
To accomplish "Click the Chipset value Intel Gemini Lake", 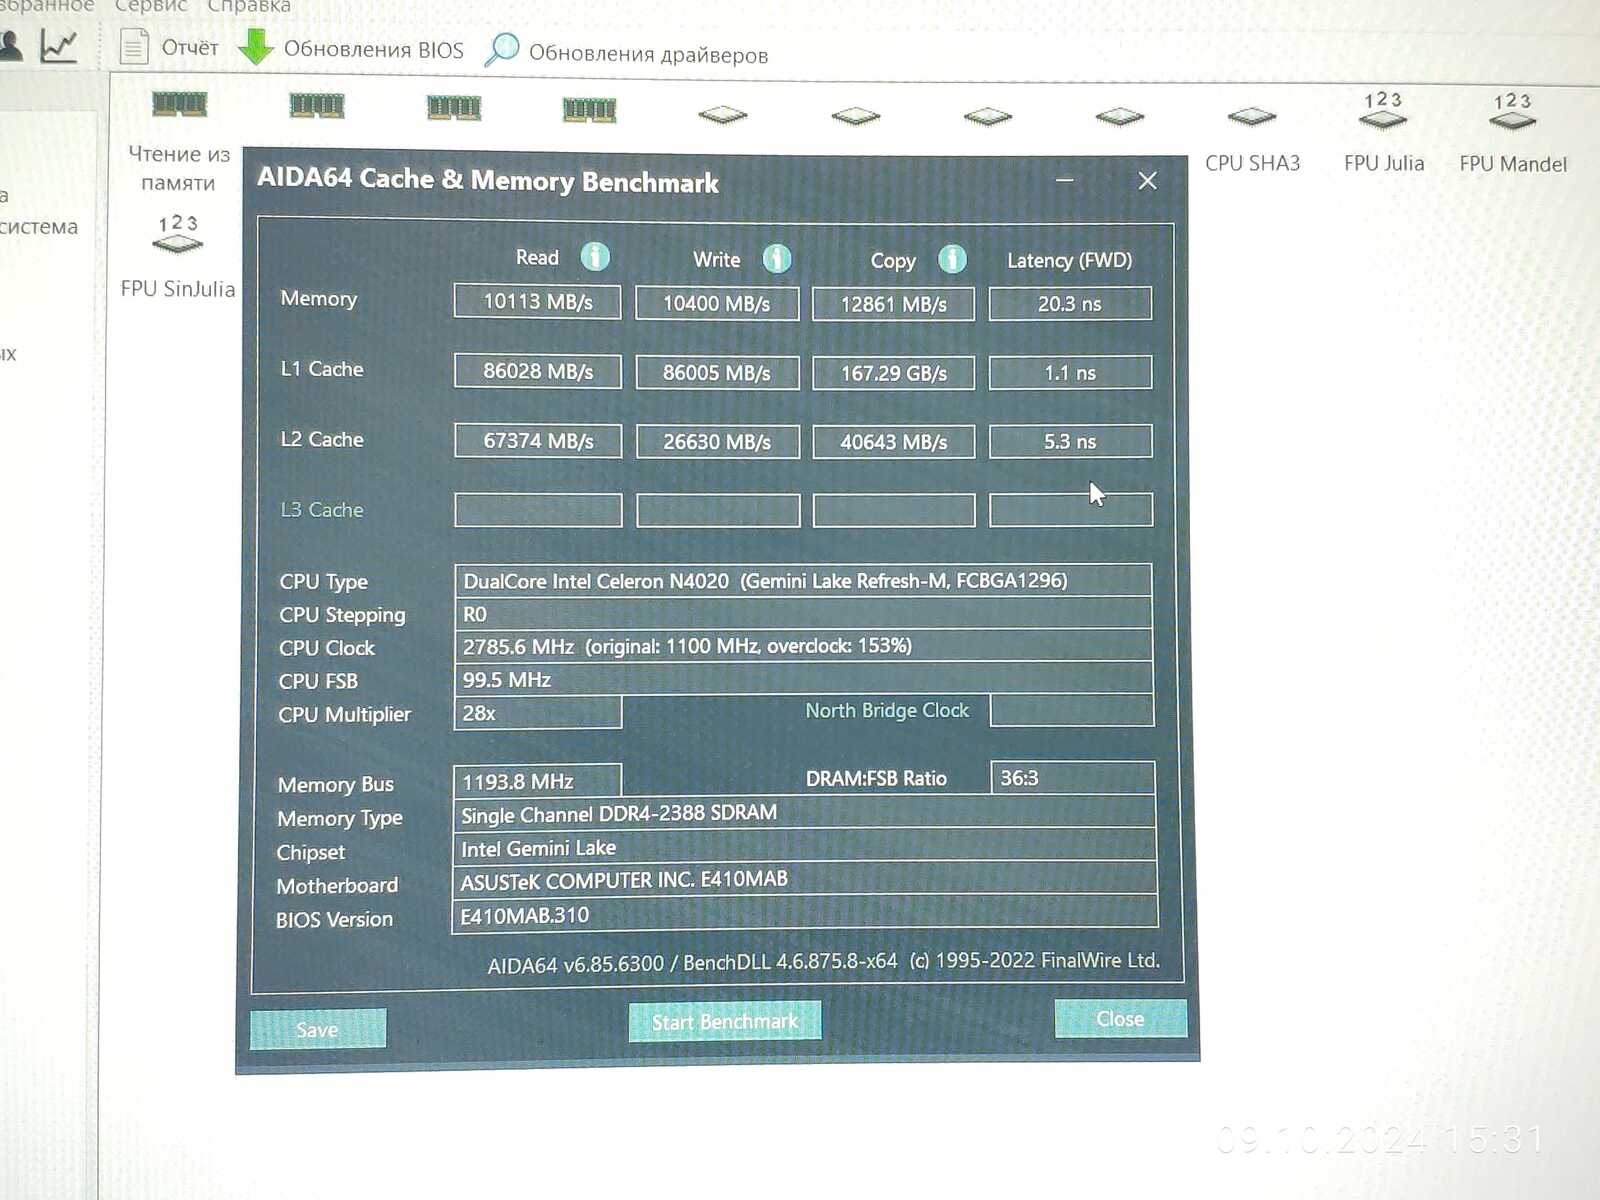I will tap(804, 848).
